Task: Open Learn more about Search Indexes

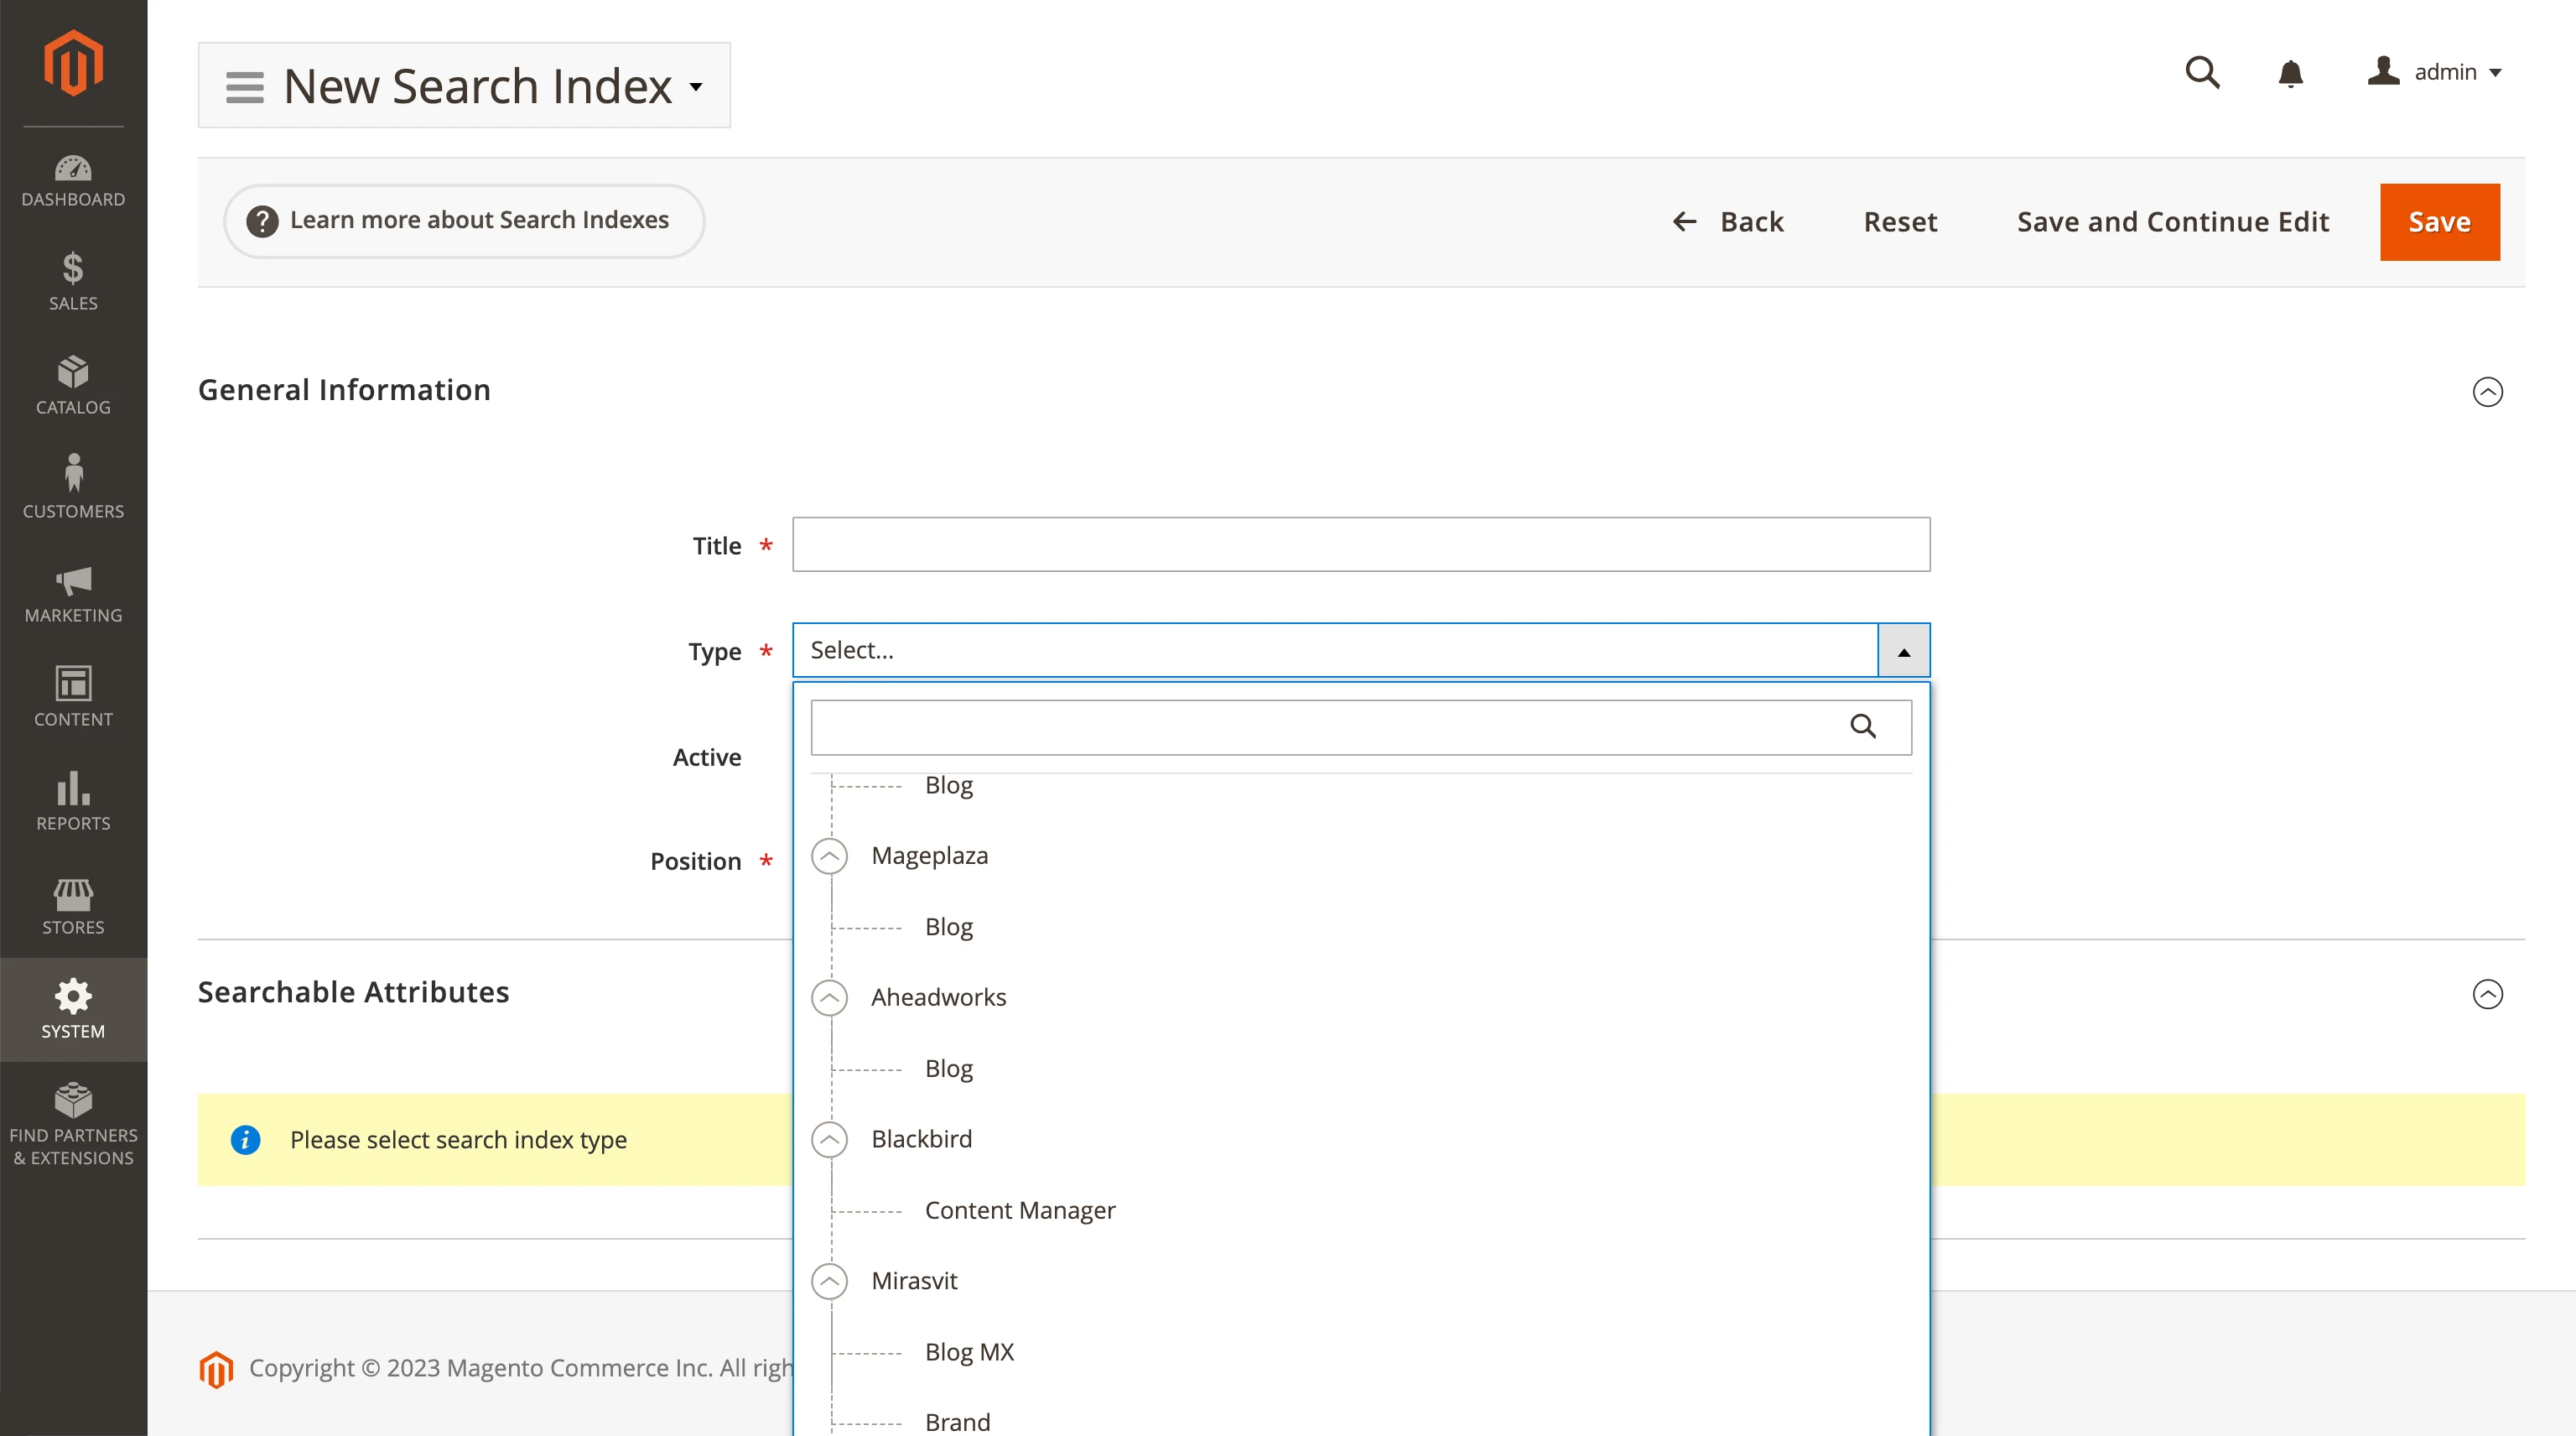Action: (x=463, y=220)
